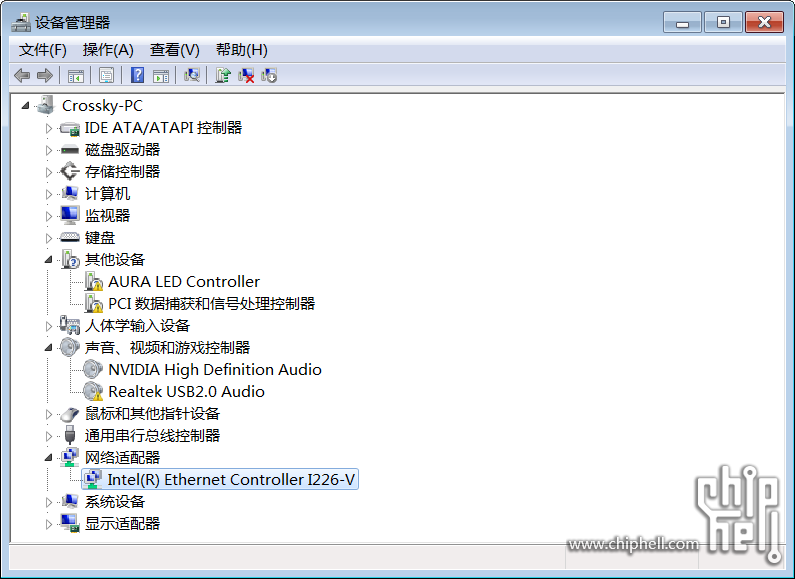The width and height of the screenshot is (795, 579).
Task: Click the blue Help question mark icon
Action: tap(137, 76)
